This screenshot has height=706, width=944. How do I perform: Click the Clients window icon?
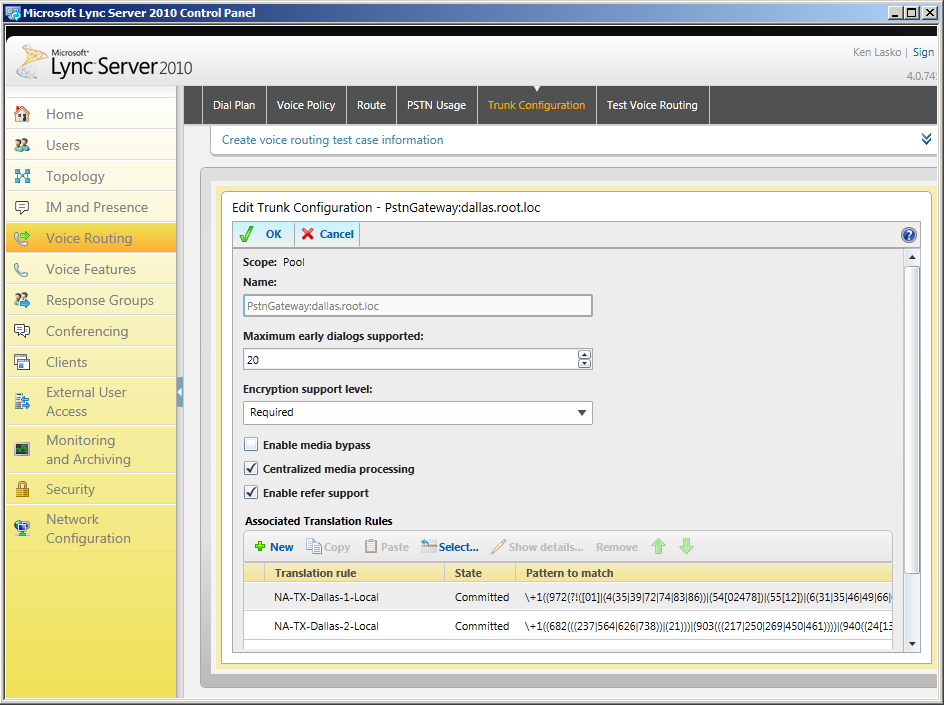(x=22, y=362)
